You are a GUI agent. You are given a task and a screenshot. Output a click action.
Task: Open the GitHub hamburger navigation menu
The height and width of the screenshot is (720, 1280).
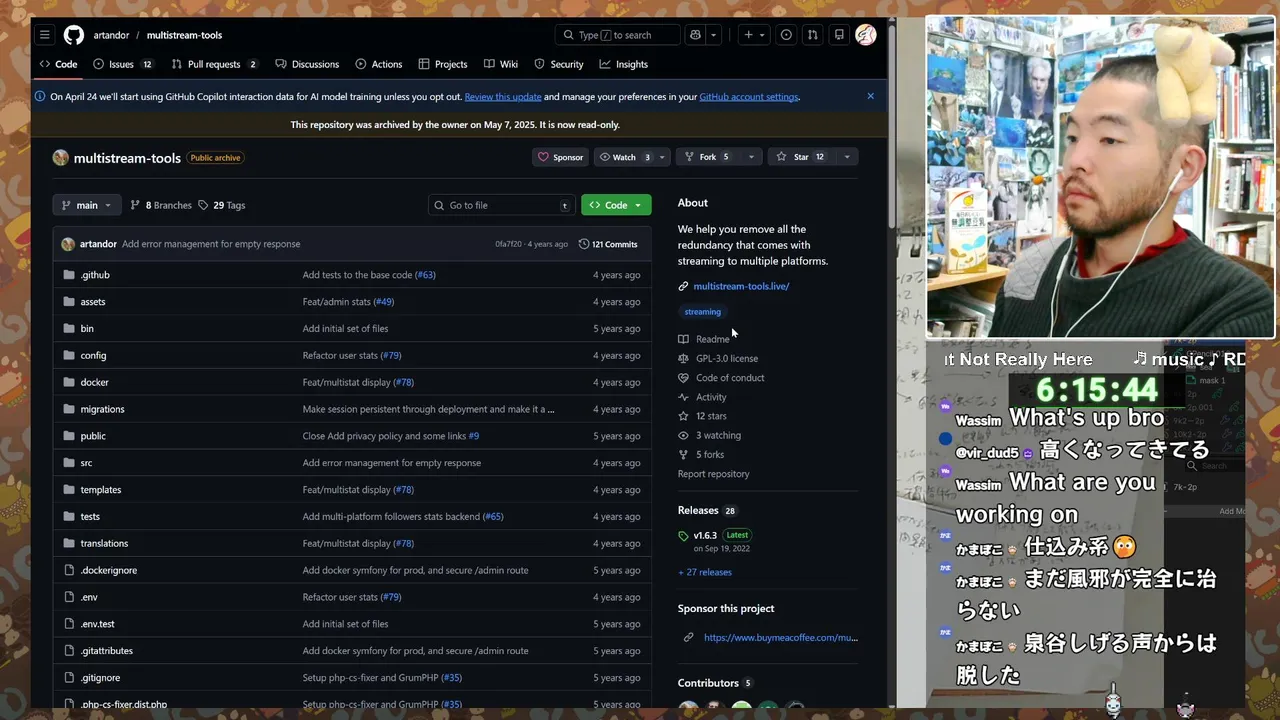click(44, 35)
